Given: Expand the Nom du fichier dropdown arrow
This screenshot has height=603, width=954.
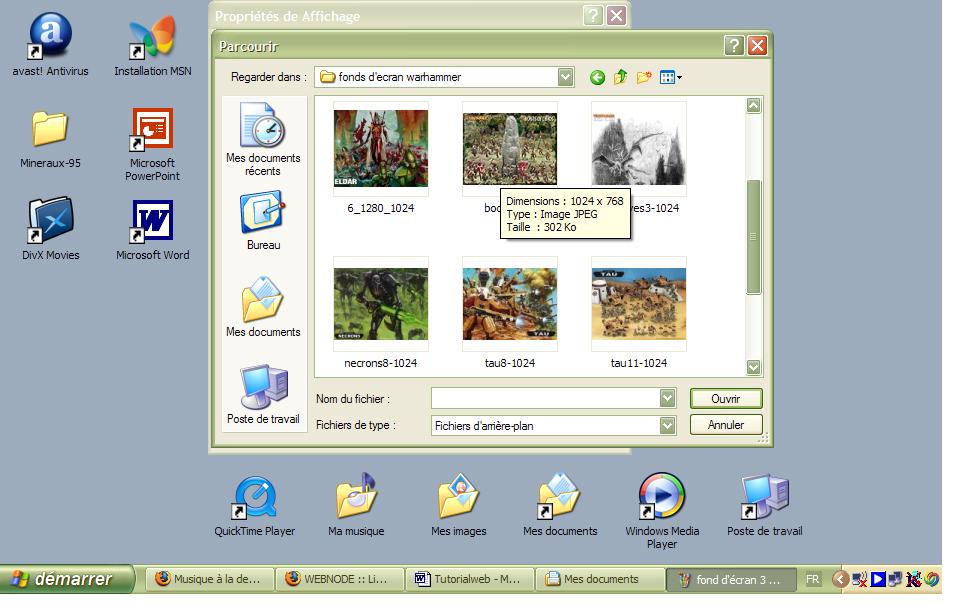Looking at the screenshot, I should click(667, 399).
